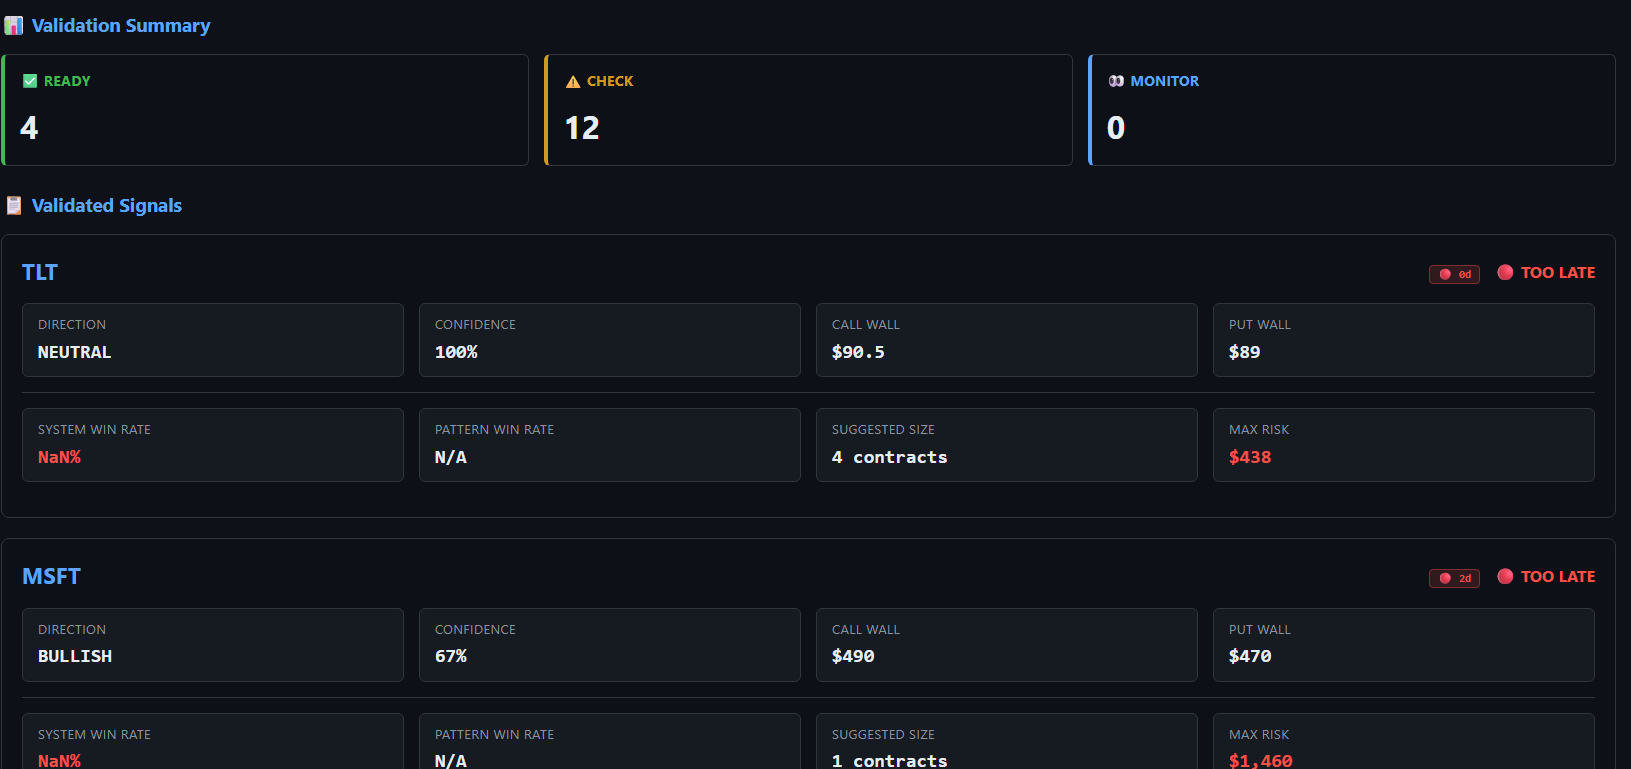Click MSFT direction value BULLISH
The width and height of the screenshot is (1631, 769).
(x=75, y=656)
